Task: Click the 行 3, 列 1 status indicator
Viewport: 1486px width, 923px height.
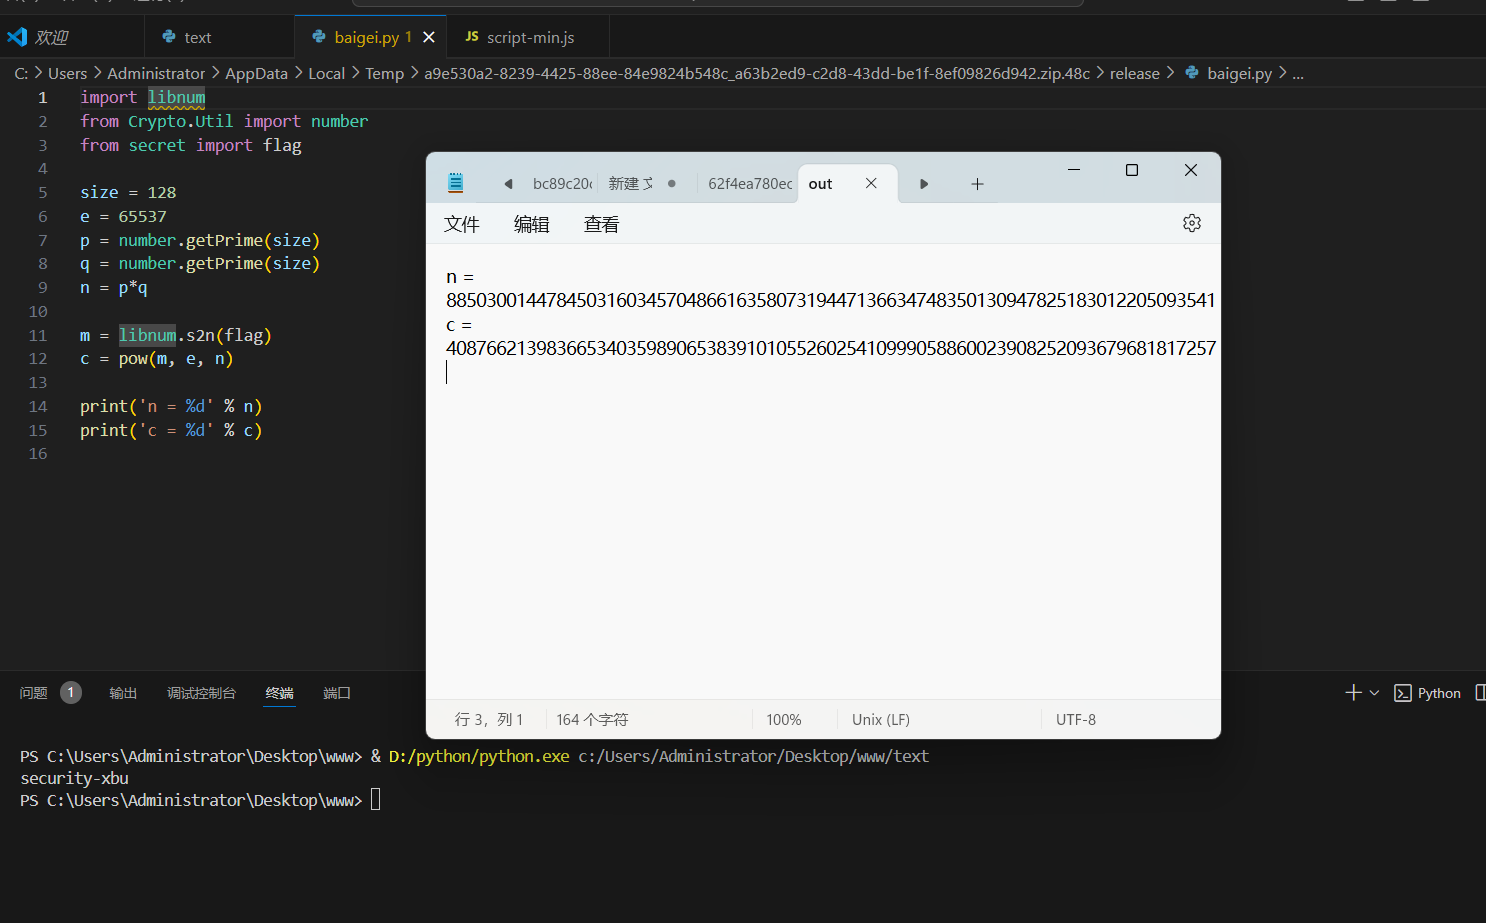Action: pos(489,719)
